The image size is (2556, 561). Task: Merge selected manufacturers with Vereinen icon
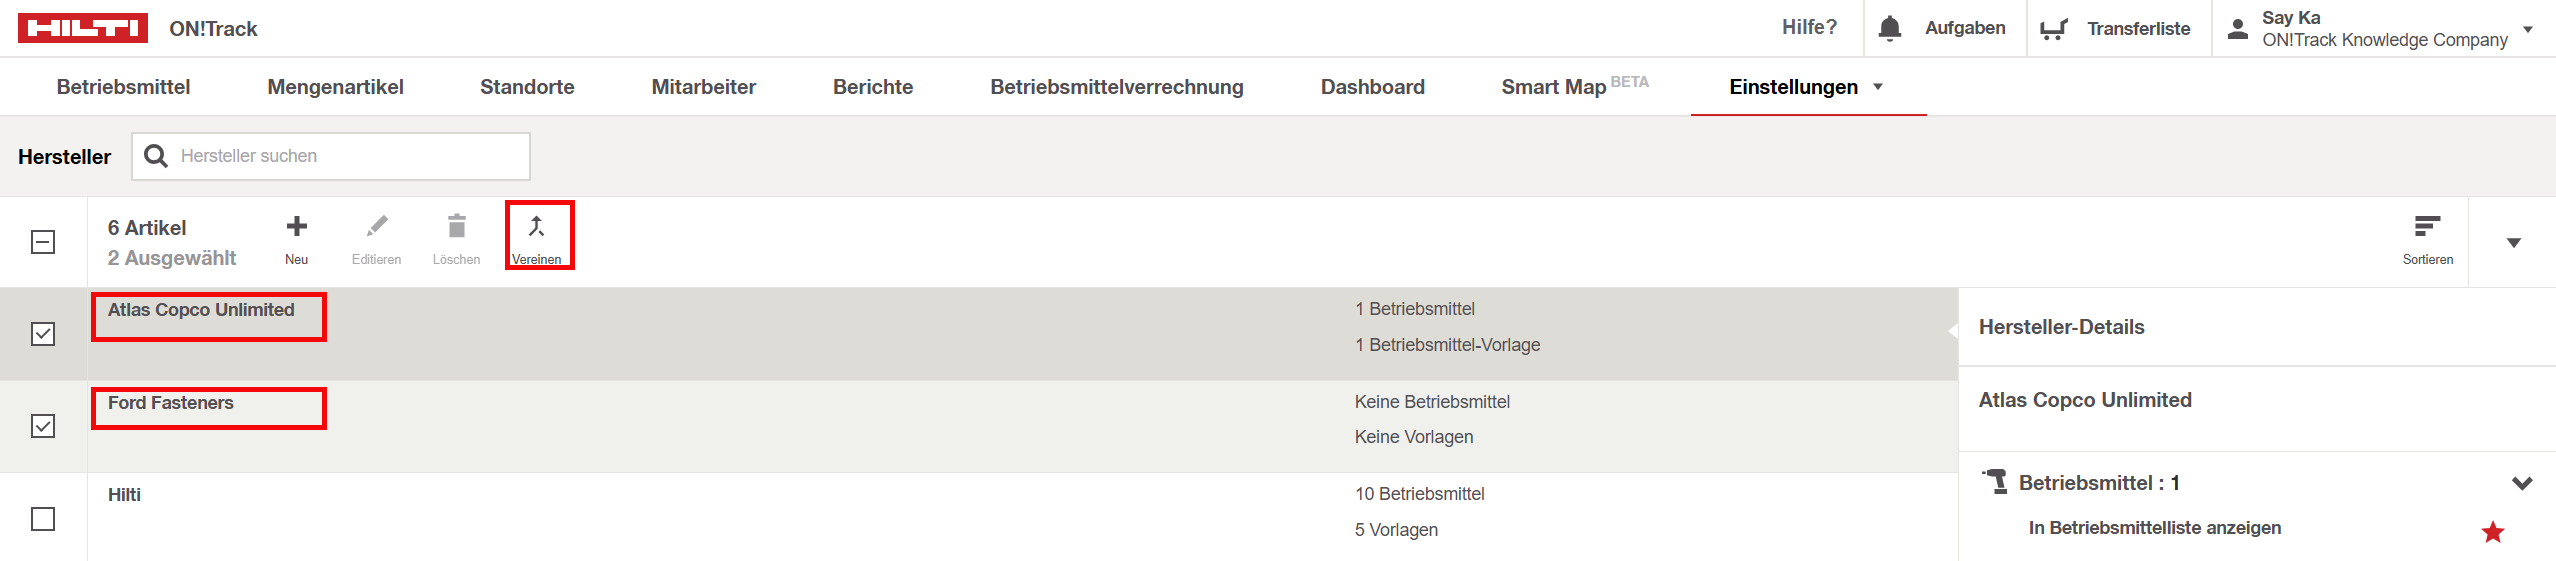coord(537,227)
